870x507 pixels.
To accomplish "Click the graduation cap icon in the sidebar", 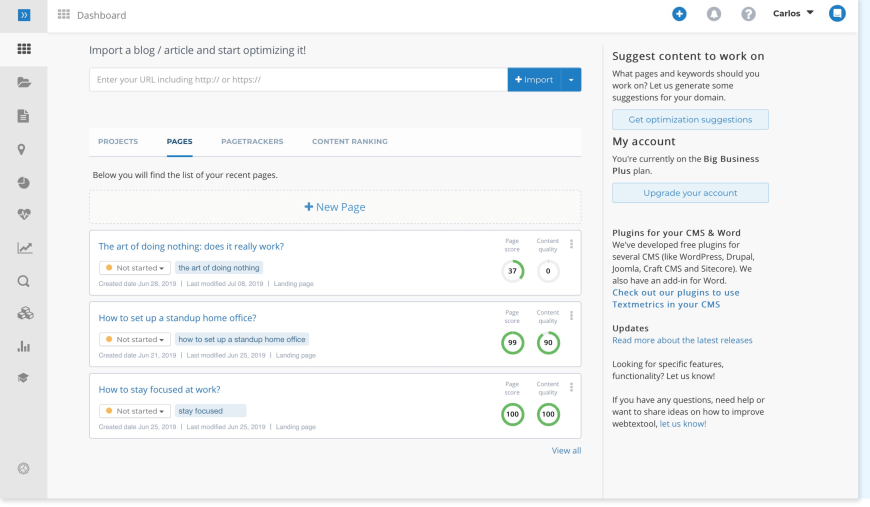I will 24,378.
